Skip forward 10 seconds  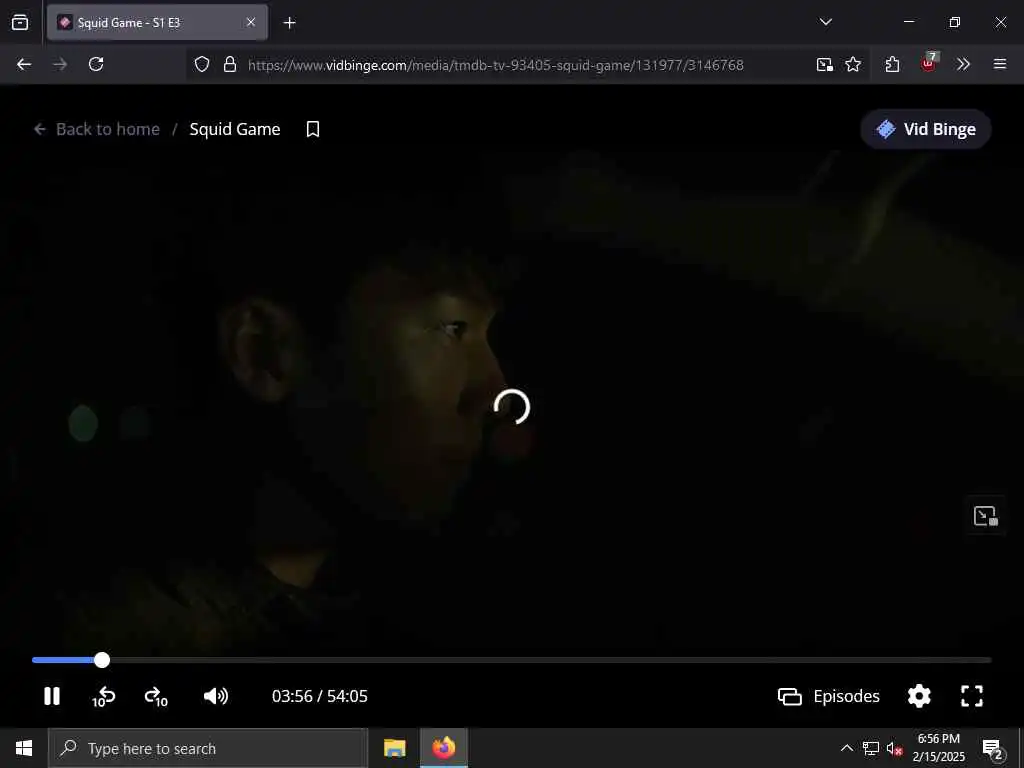156,697
